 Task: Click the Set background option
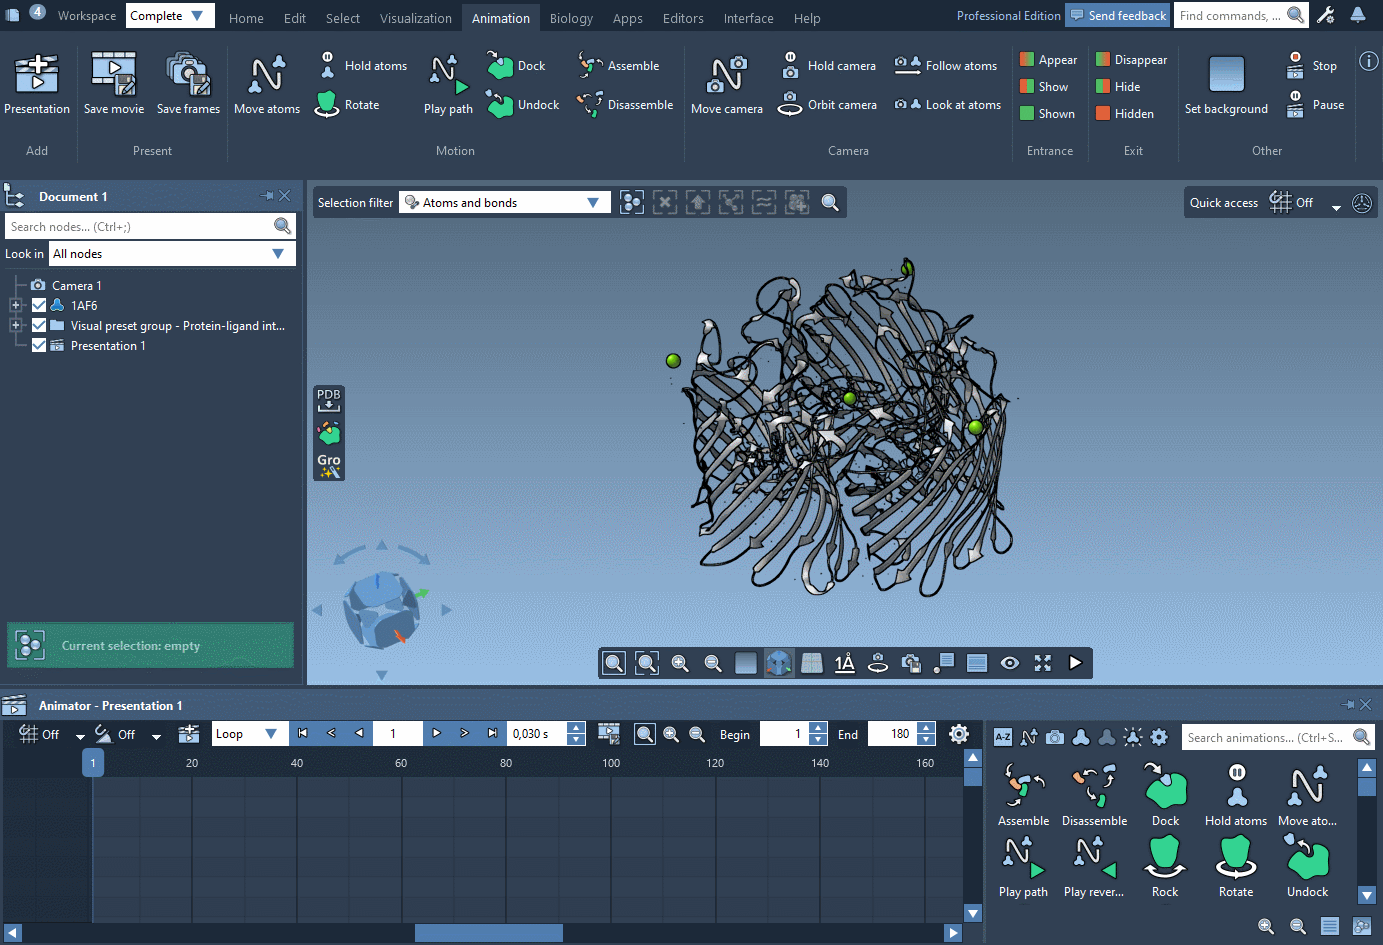point(1225,84)
